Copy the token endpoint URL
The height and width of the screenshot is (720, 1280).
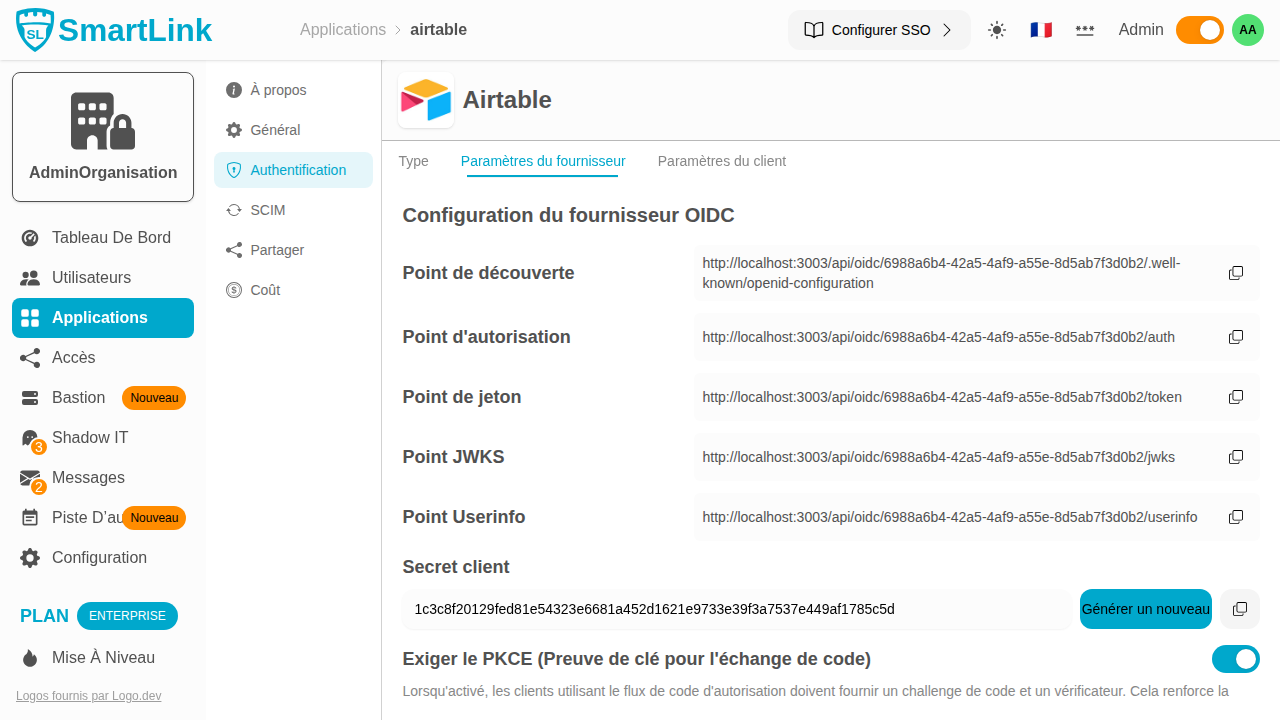pyautogui.click(x=1236, y=397)
